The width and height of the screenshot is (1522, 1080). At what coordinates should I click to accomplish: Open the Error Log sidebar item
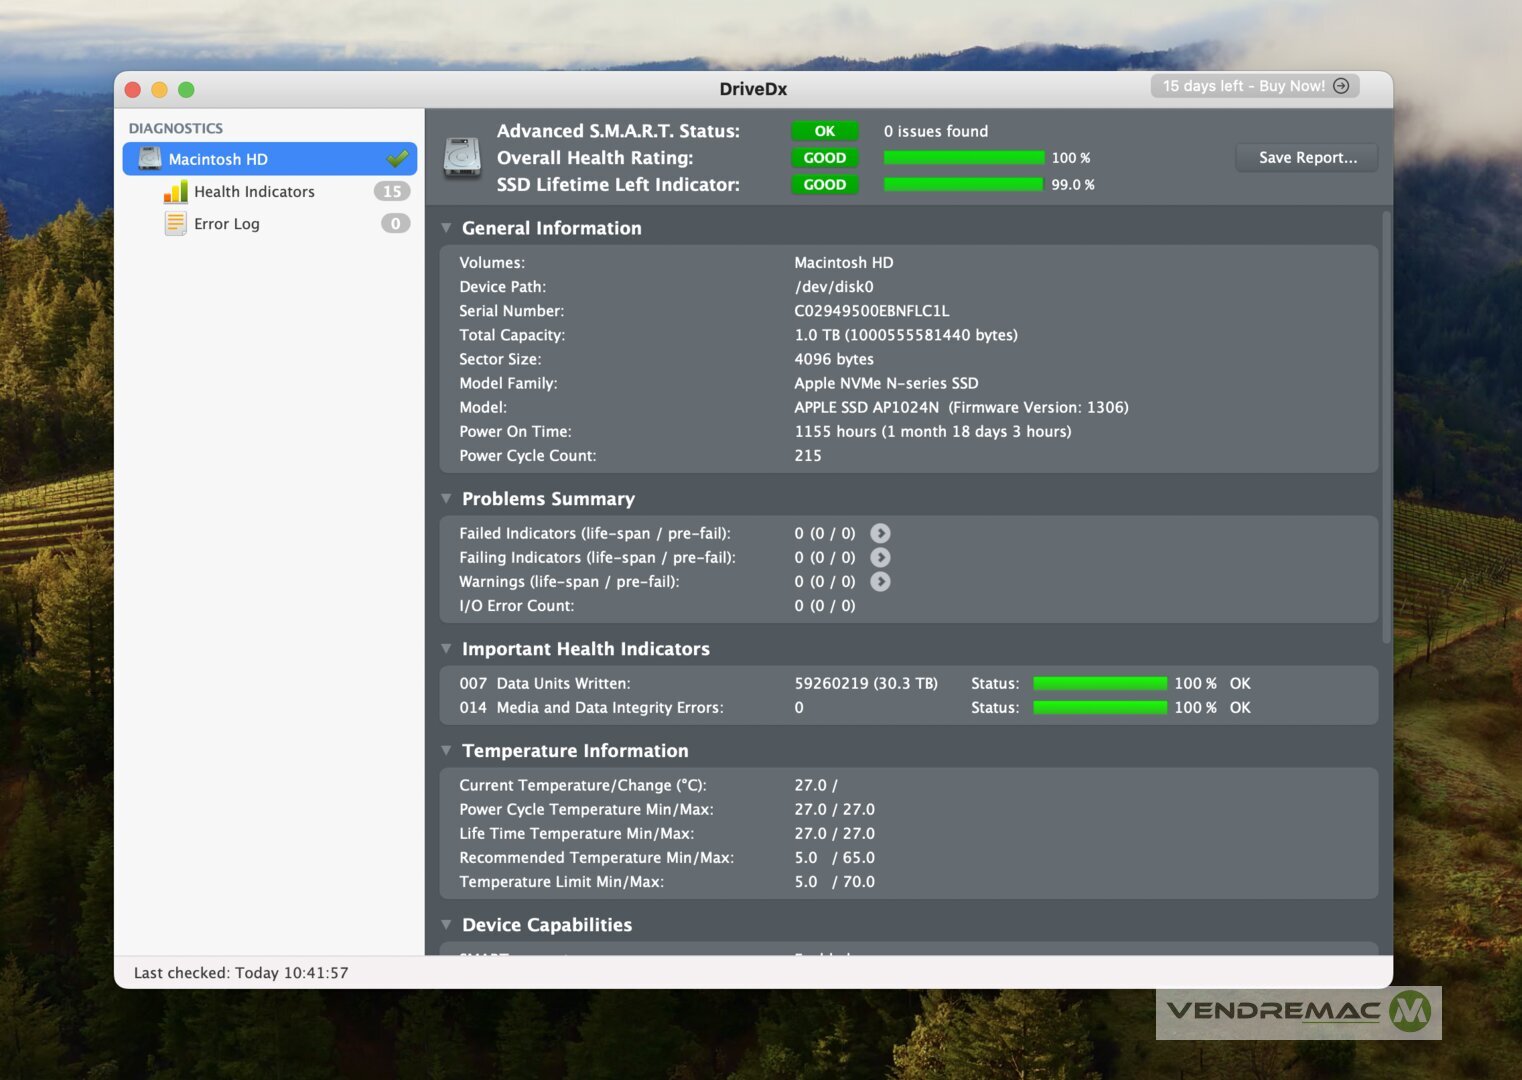tap(227, 224)
